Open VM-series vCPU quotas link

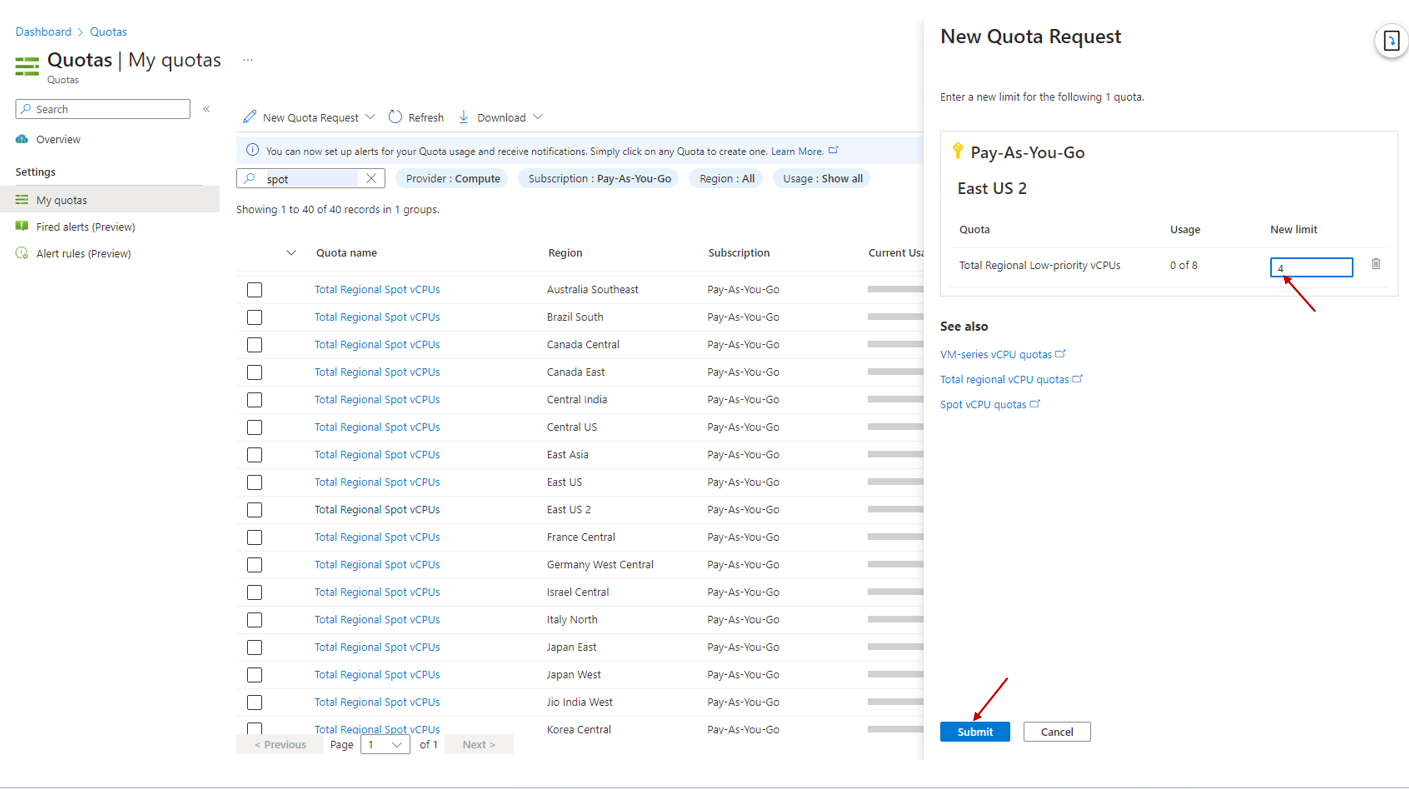coord(996,354)
